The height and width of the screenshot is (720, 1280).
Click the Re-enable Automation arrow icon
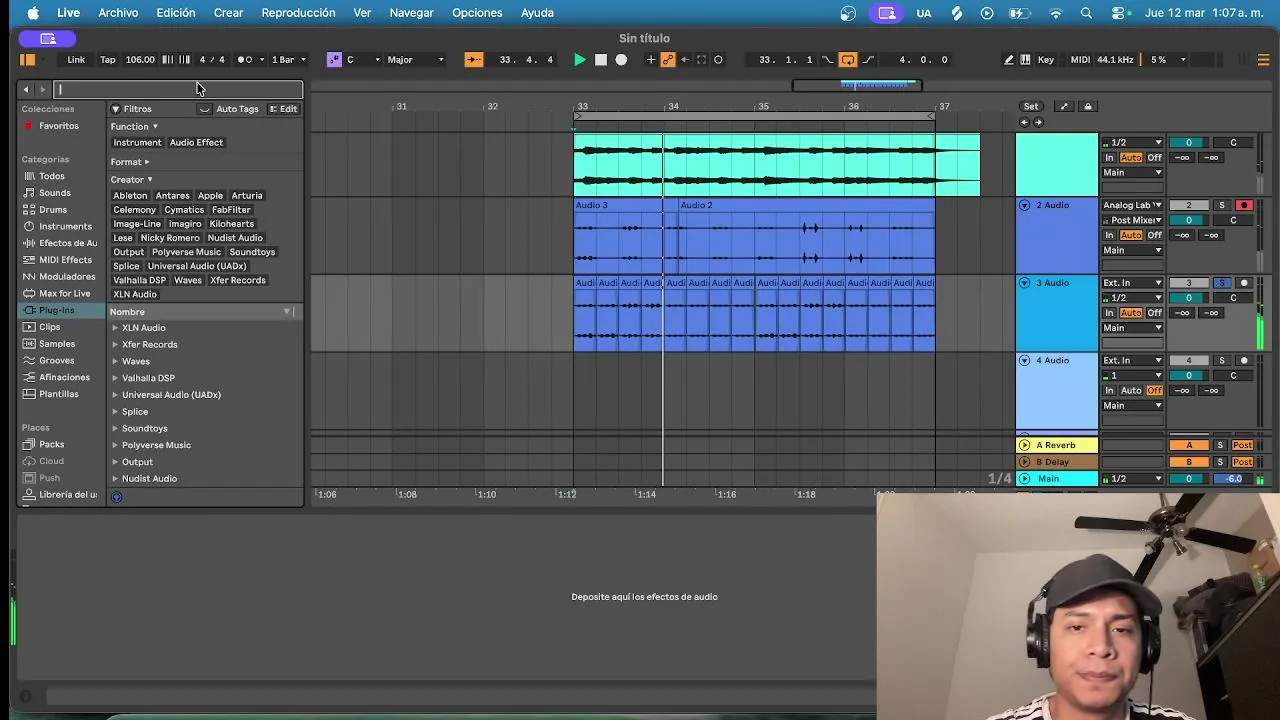point(685,60)
